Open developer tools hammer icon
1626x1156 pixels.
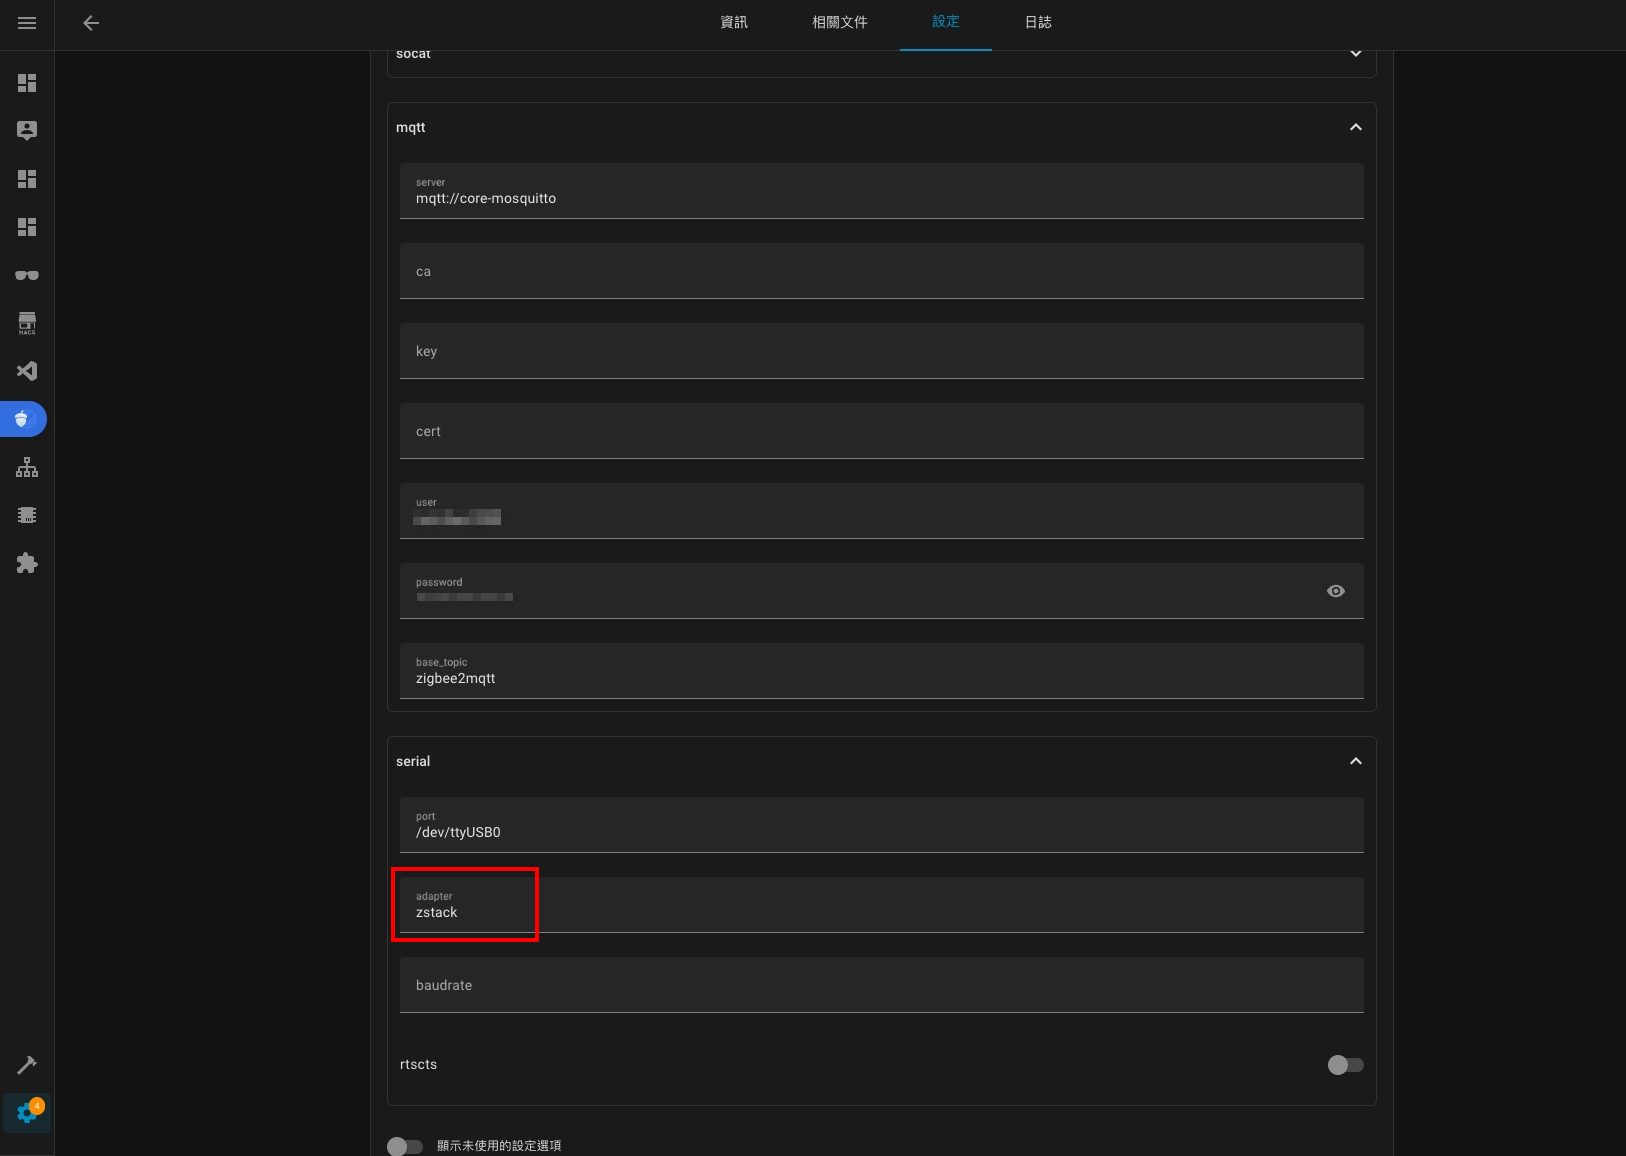27,1065
